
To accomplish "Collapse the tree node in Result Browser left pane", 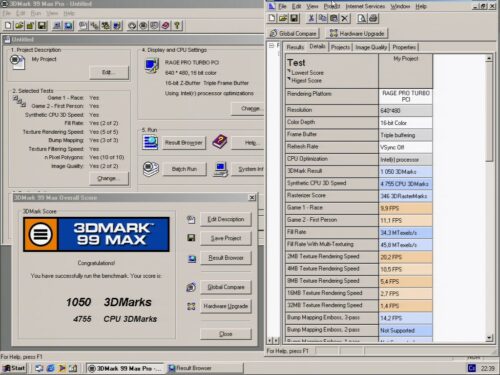I will click(272, 45).
